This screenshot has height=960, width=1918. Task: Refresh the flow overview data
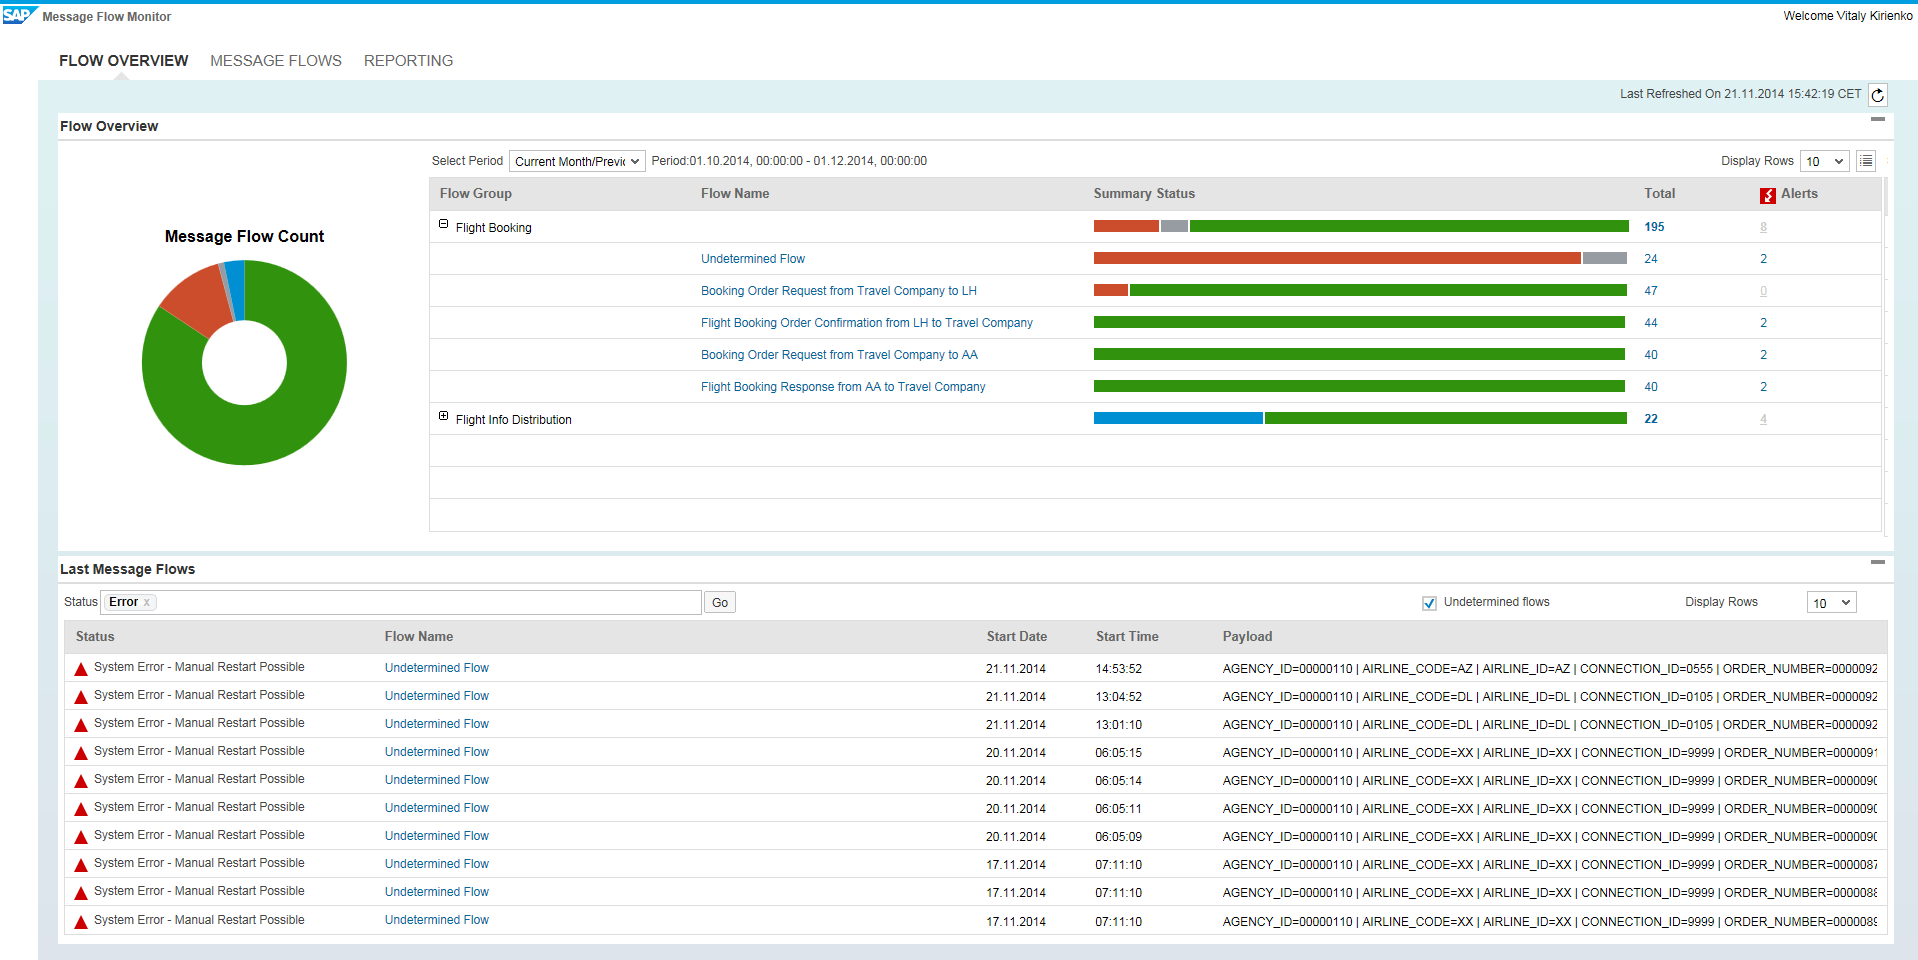coord(1878,95)
